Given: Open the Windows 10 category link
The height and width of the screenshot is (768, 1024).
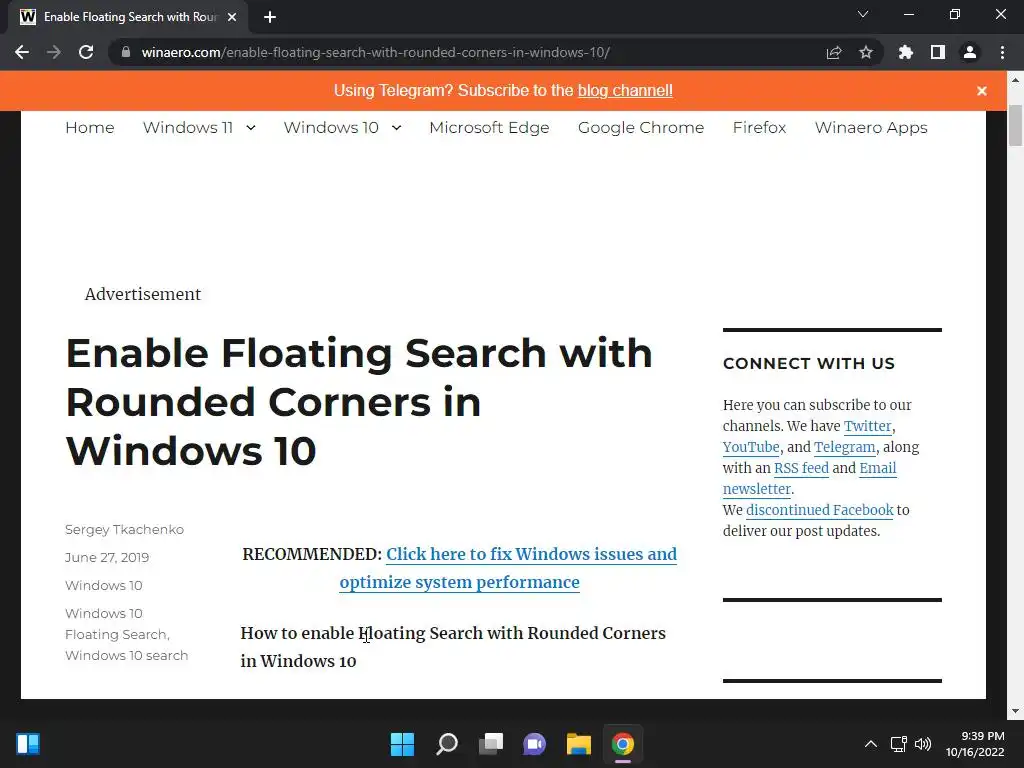Looking at the screenshot, I should (104, 585).
